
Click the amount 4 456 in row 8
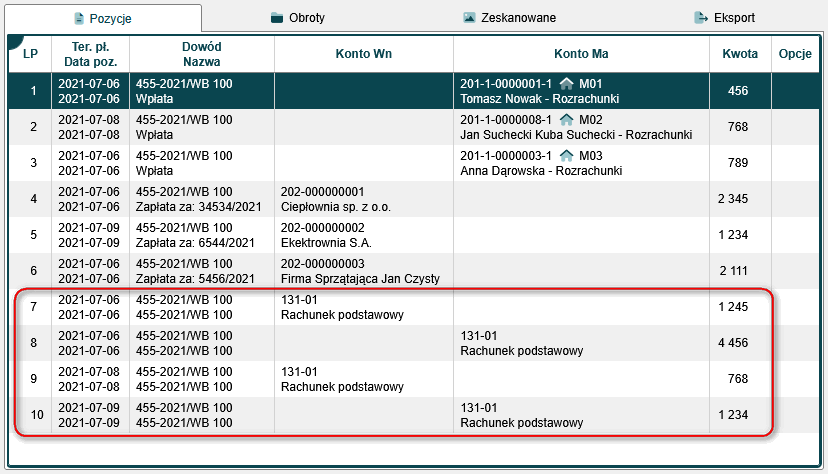tap(732, 344)
